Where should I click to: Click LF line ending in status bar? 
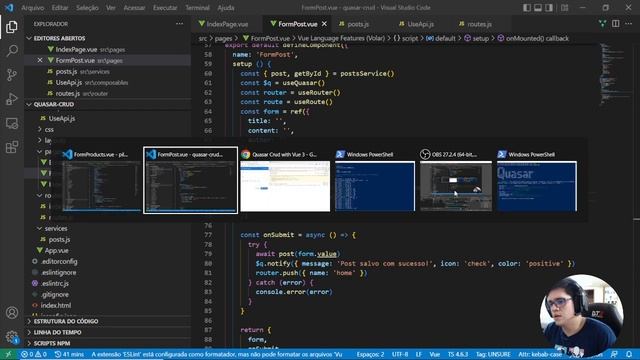pos(419,354)
